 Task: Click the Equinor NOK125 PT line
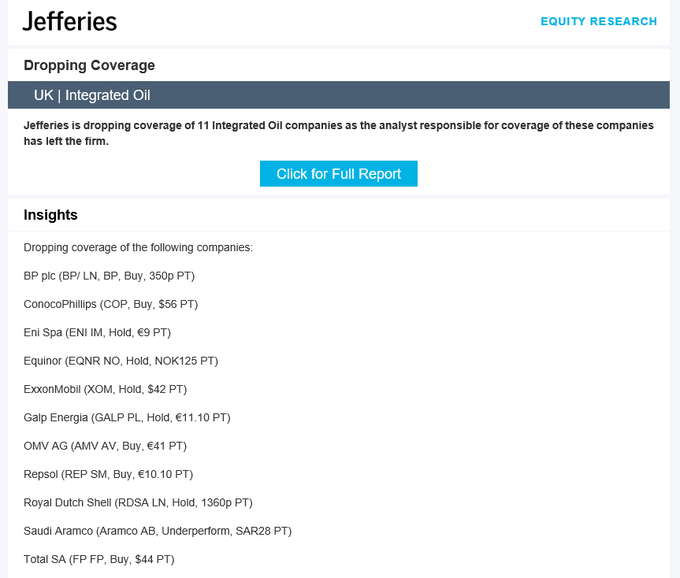(121, 361)
